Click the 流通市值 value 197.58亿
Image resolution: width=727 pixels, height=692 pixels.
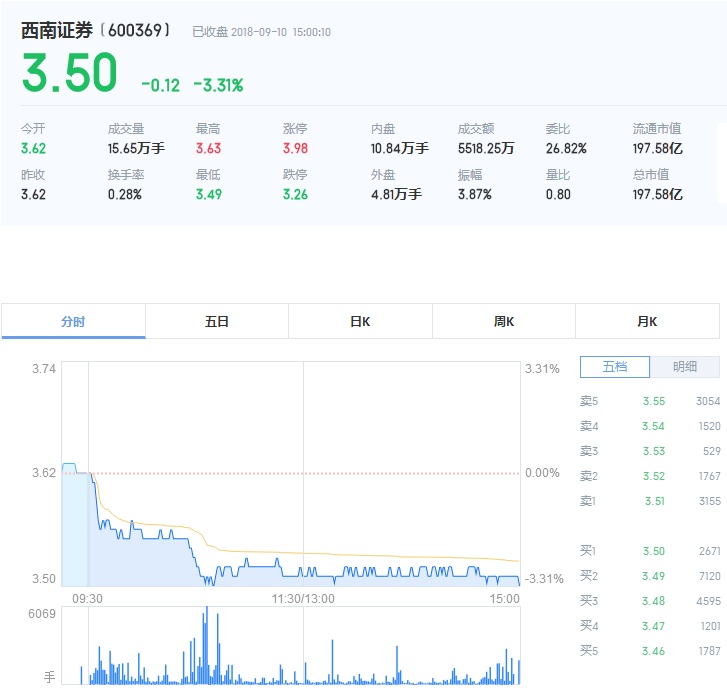click(x=657, y=148)
